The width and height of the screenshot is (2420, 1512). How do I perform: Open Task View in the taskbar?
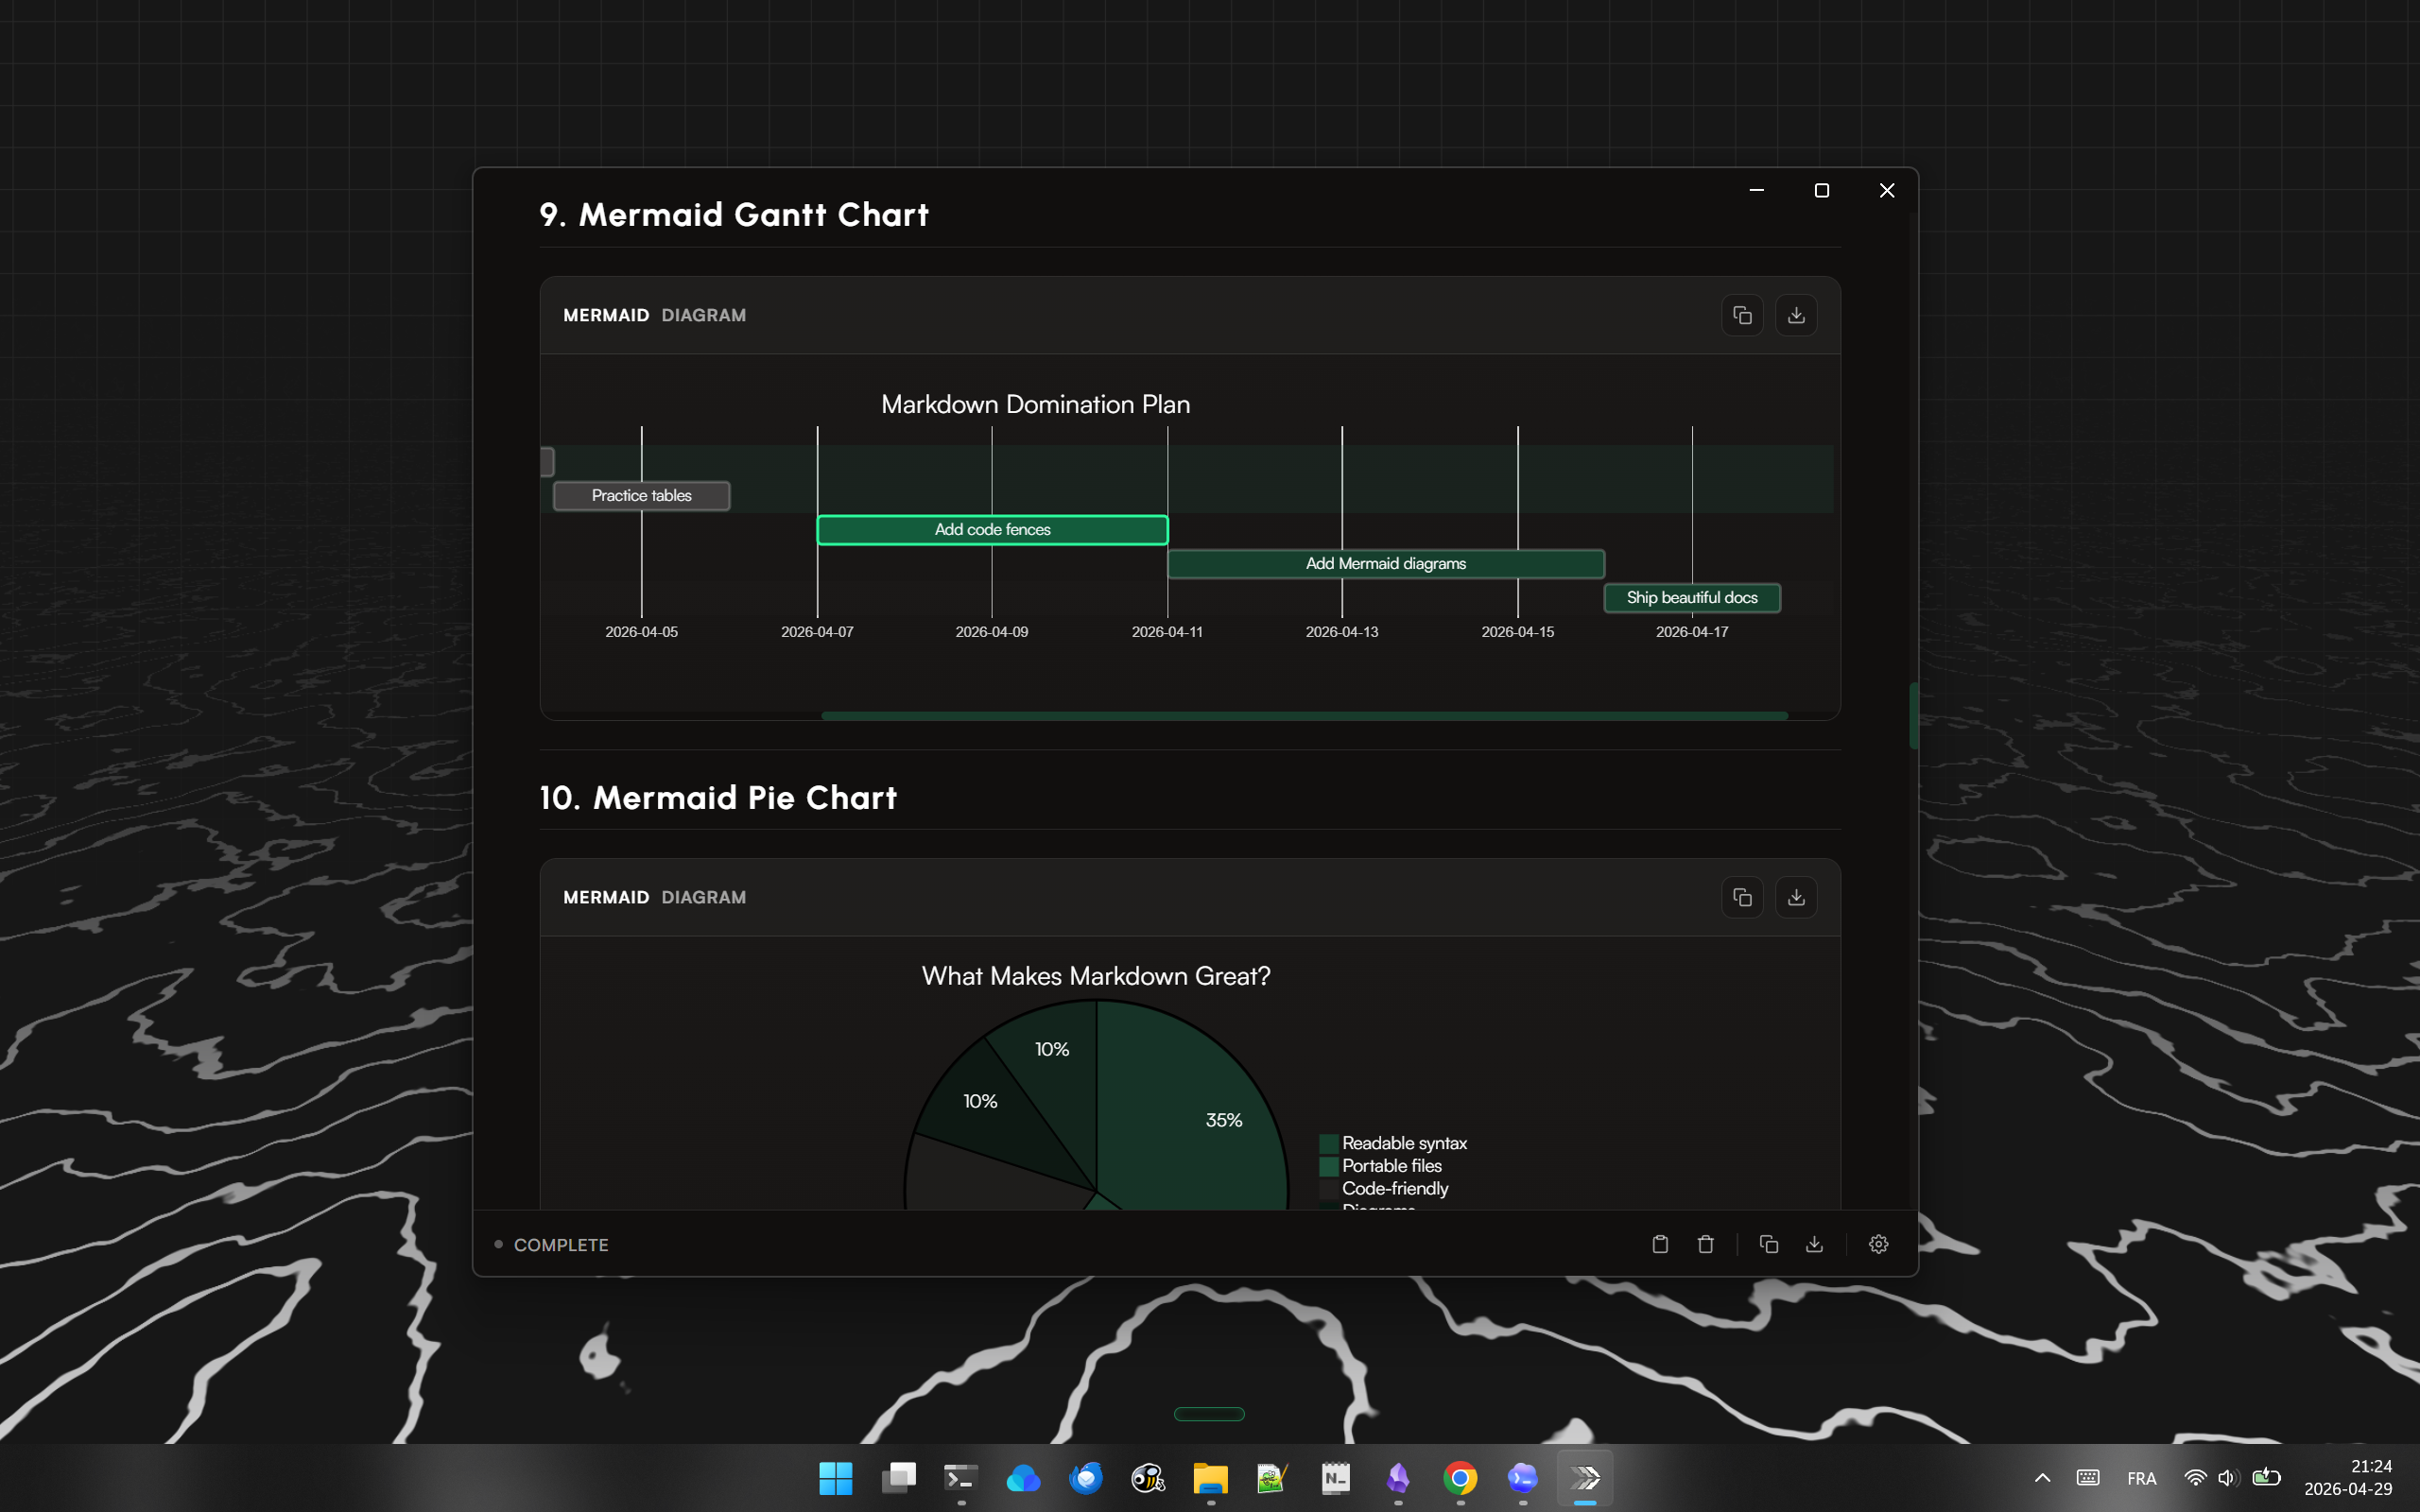tap(898, 1478)
